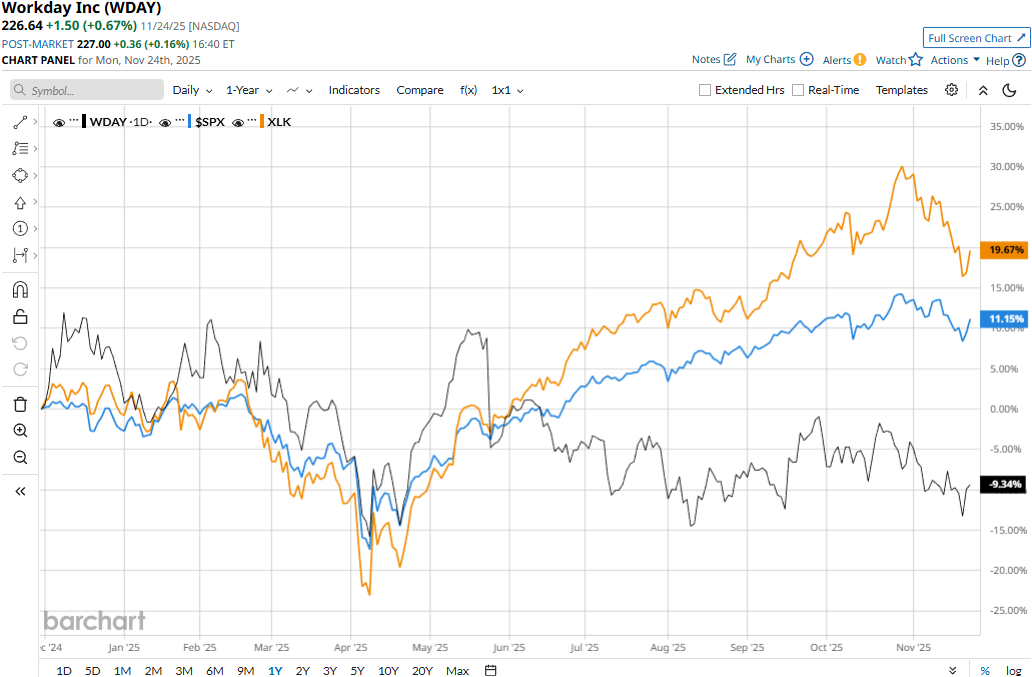
Task: Click the black WDAY color bar
Action: coord(84,122)
